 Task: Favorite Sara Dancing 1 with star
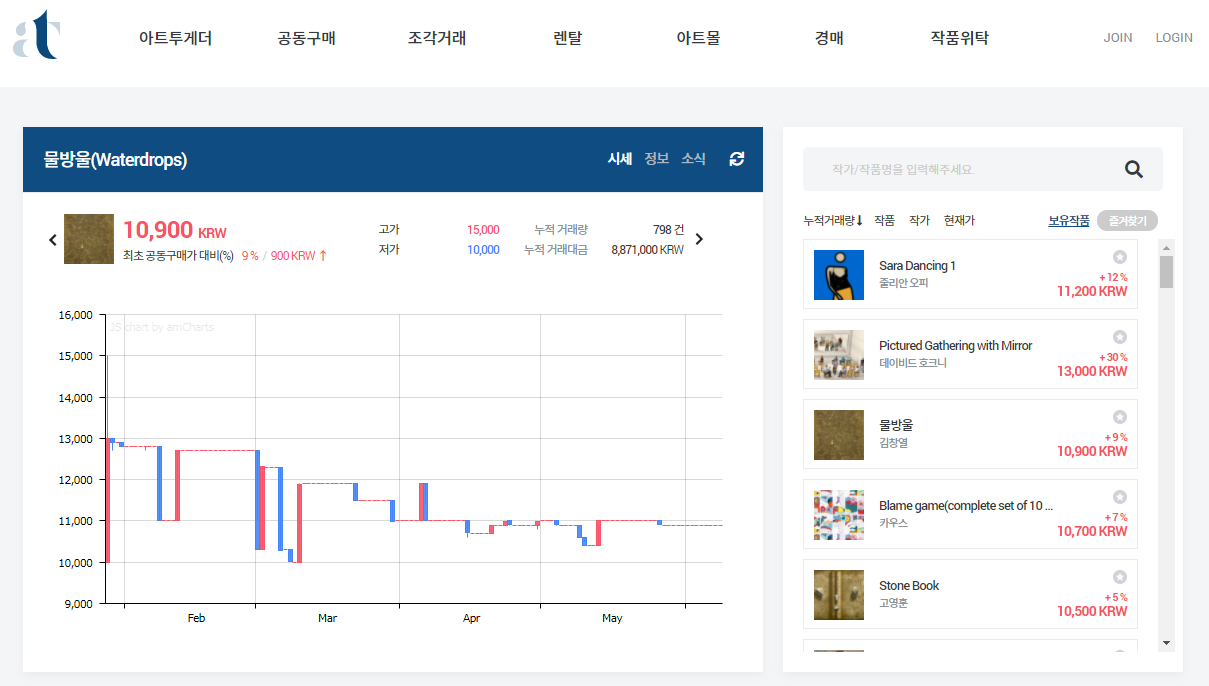pos(1120,257)
